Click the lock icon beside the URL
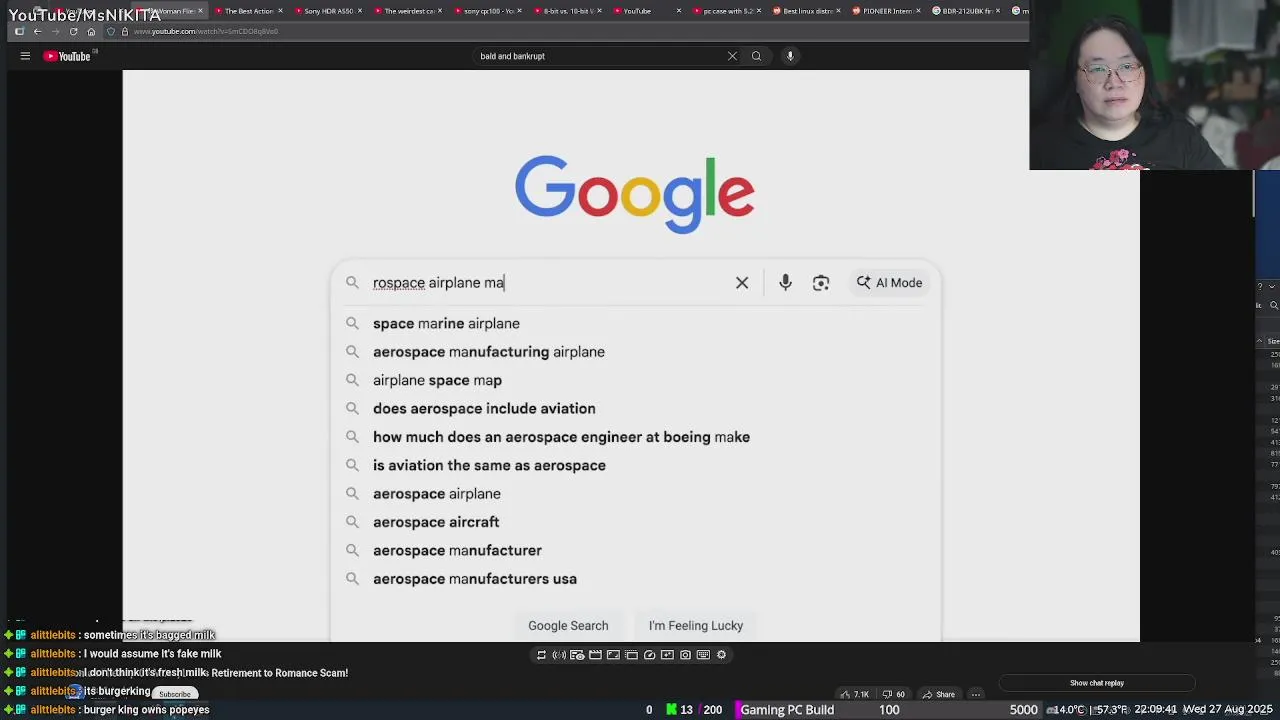This screenshot has height=720, width=1280. tap(124, 31)
